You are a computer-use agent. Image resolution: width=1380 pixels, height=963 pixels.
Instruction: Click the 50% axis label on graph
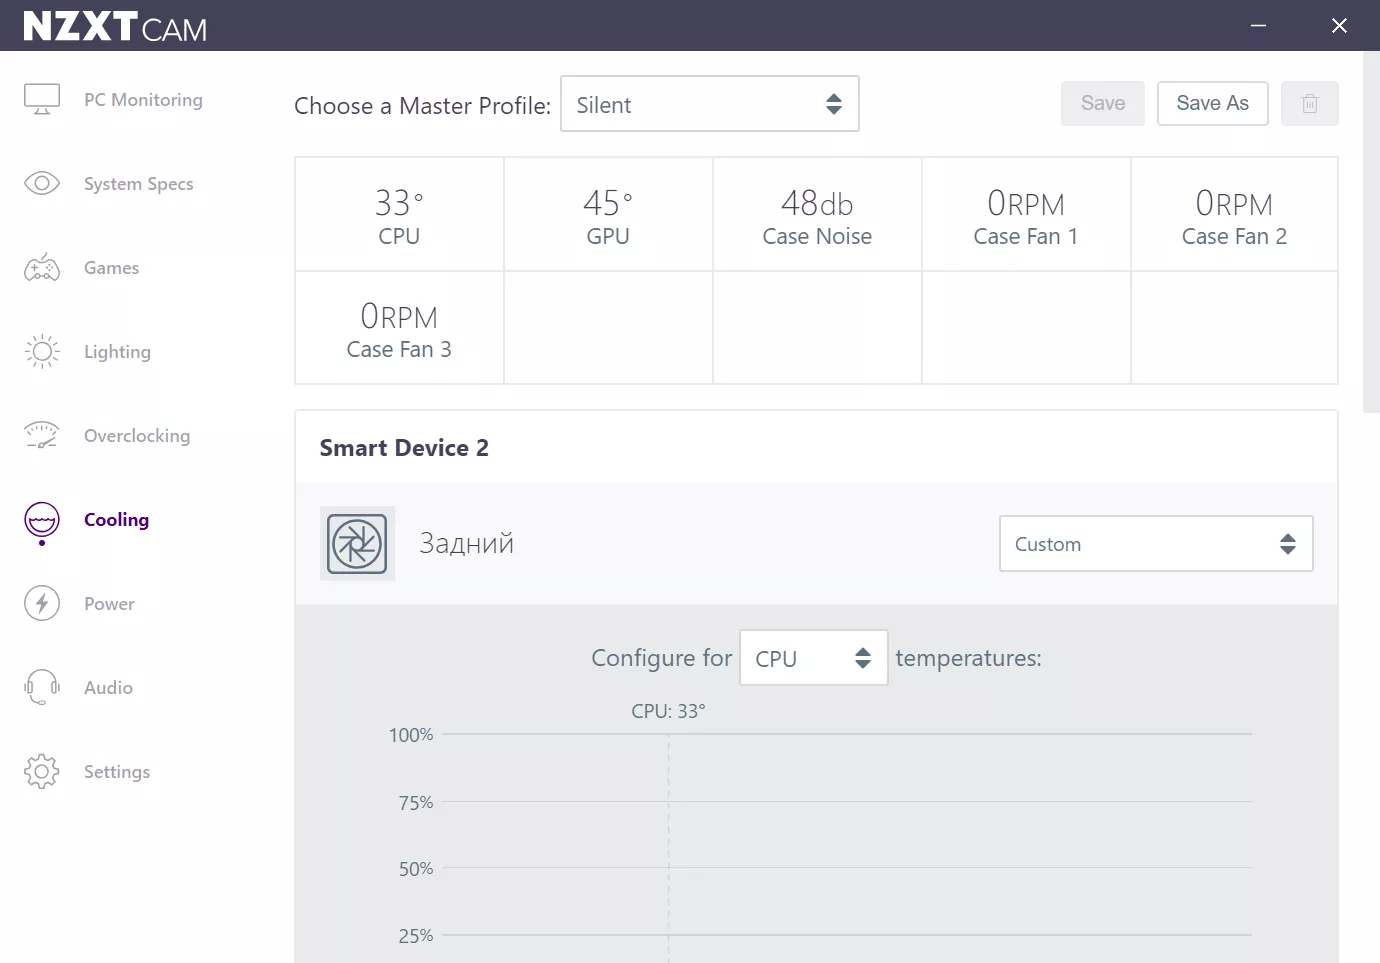point(416,869)
